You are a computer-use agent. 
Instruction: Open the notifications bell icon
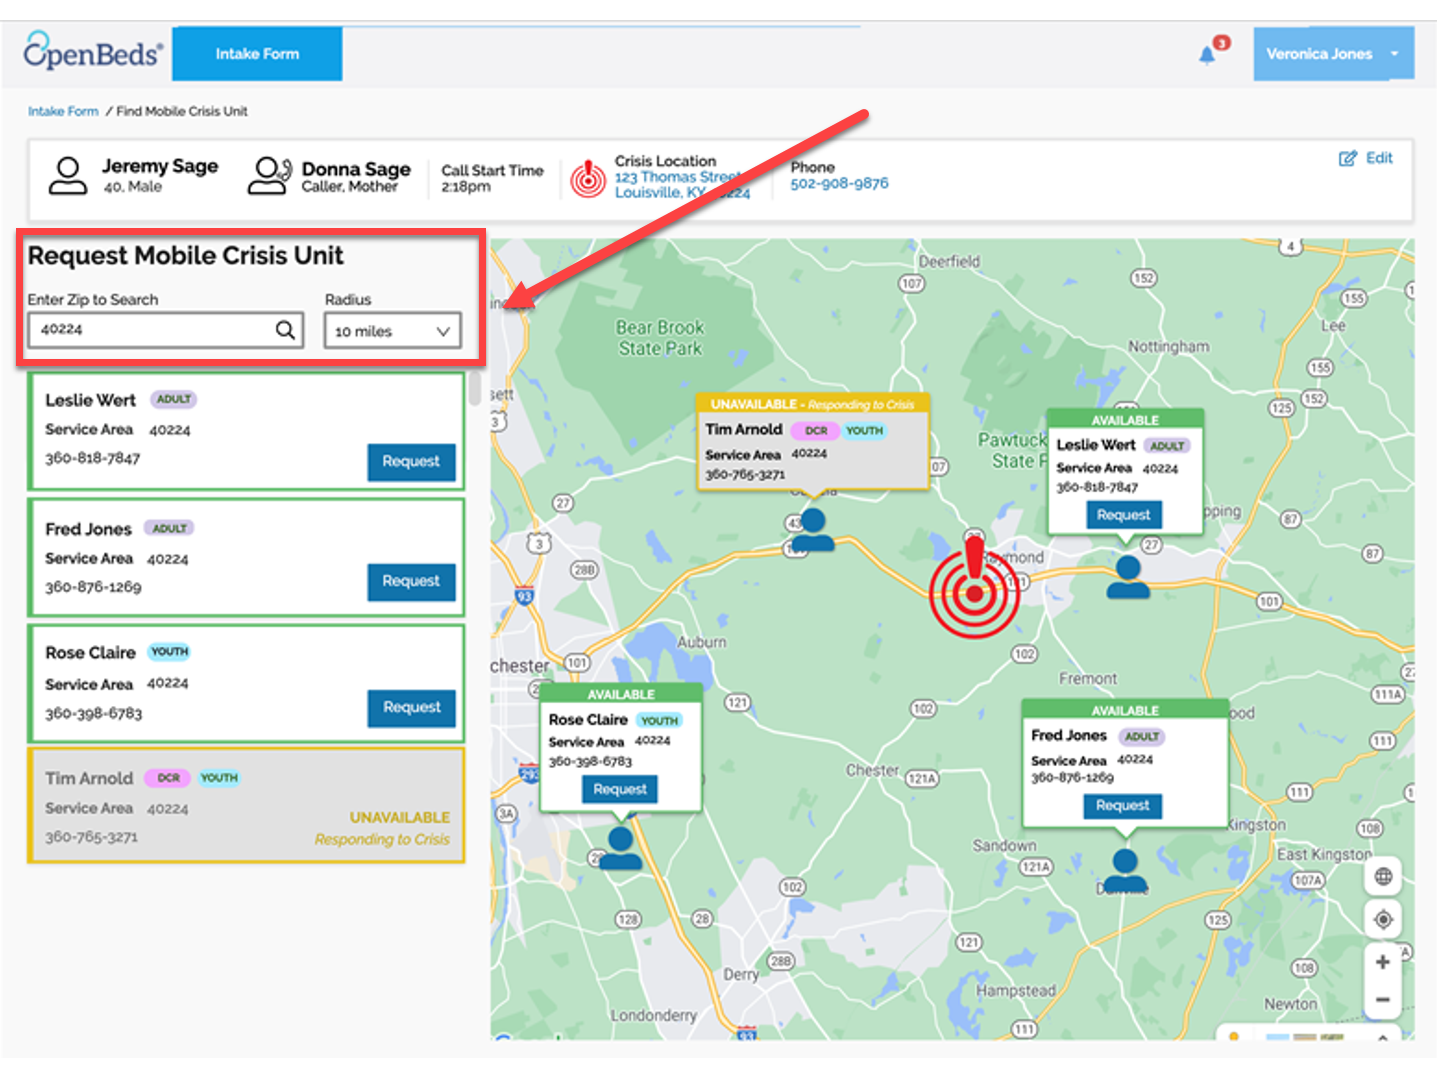coord(1208,55)
